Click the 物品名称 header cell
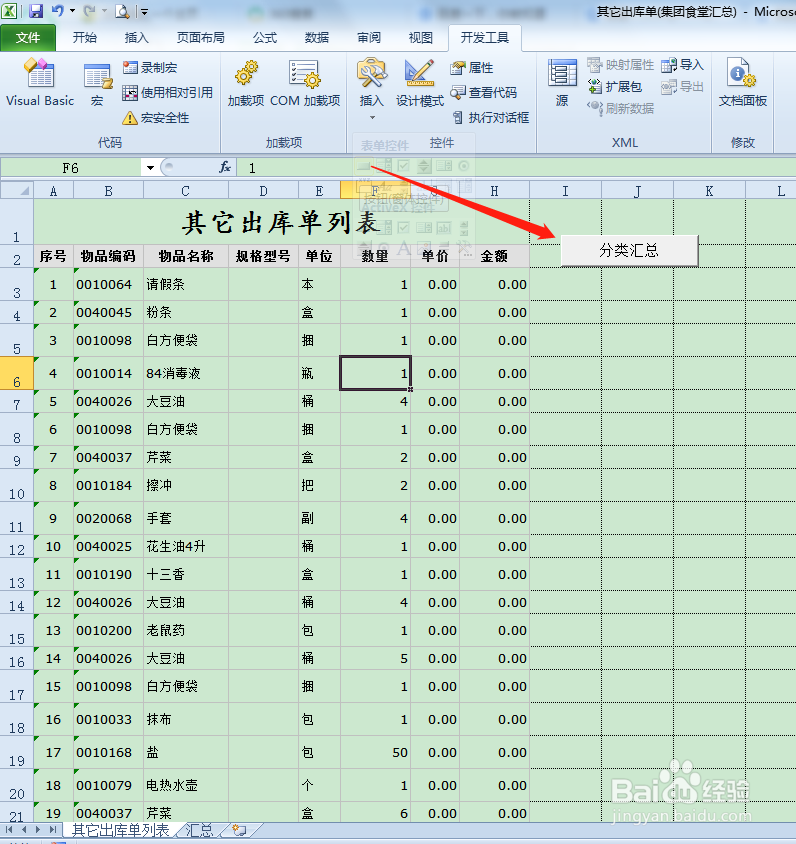The image size is (796, 844). (186, 256)
